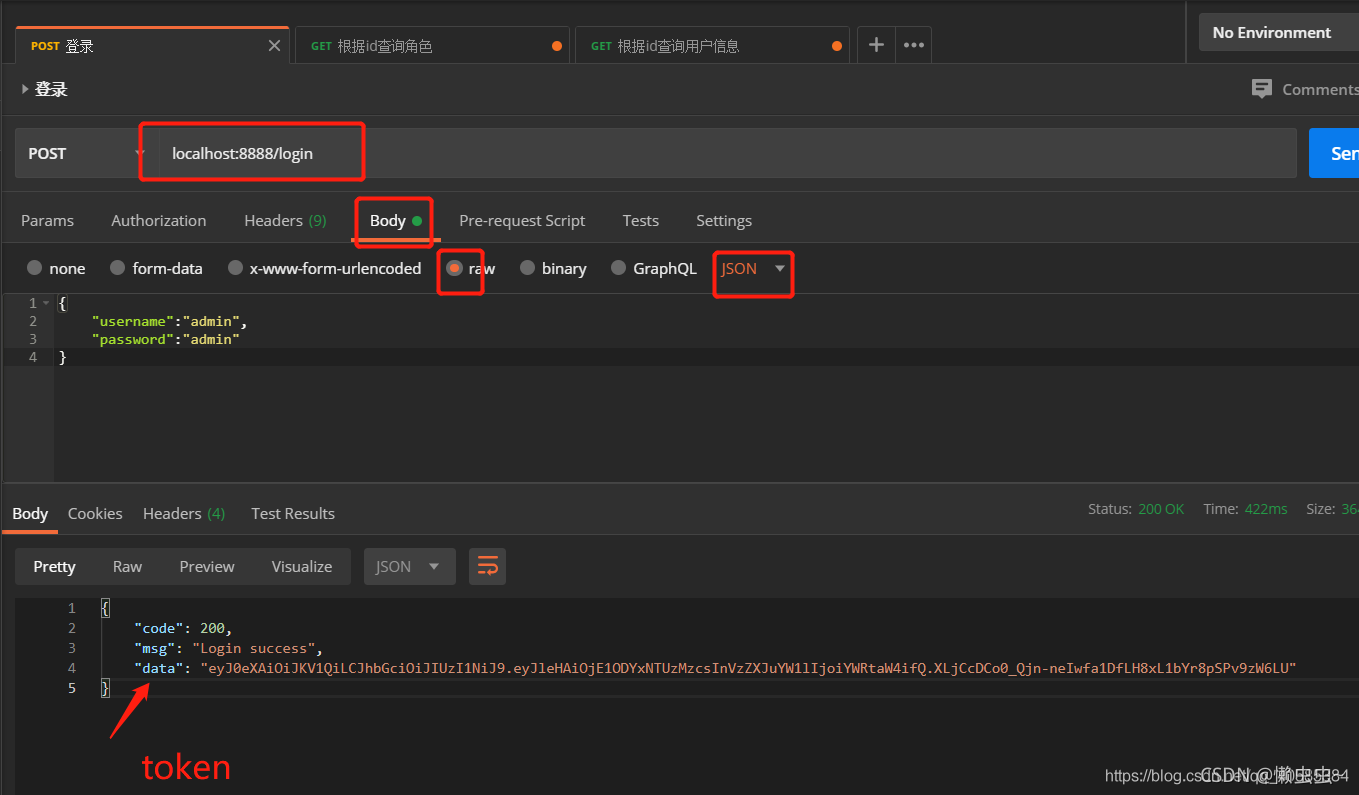This screenshot has width=1359, height=795.
Task: Expand the 登录 request description triangle
Action: click(x=25, y=89)
